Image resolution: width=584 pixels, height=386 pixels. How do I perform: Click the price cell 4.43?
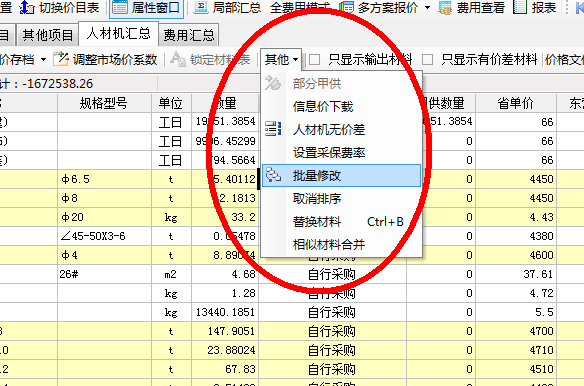(516, 217)
